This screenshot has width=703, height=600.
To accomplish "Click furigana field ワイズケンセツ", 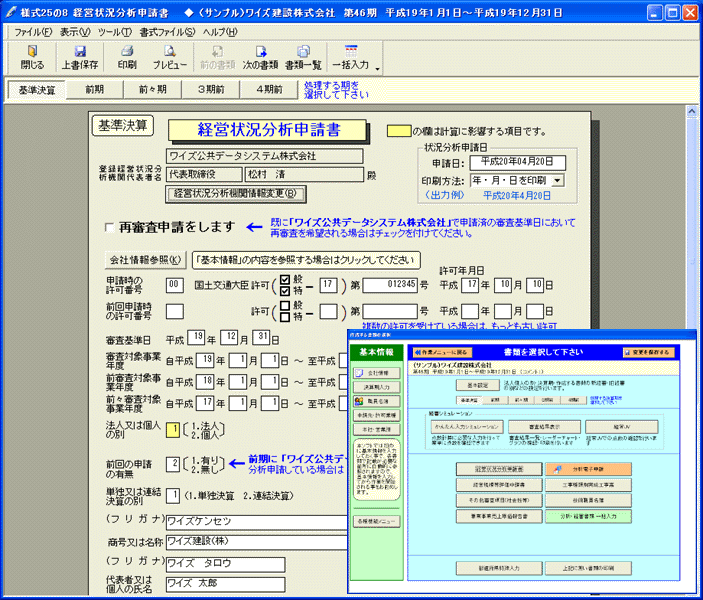I will point(256,522).
